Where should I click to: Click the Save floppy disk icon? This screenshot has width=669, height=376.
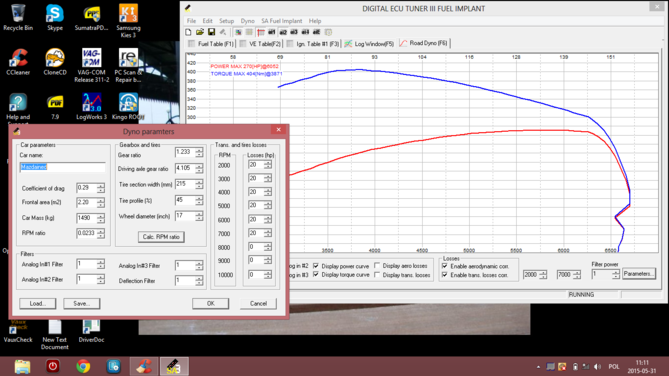point(211,32)
